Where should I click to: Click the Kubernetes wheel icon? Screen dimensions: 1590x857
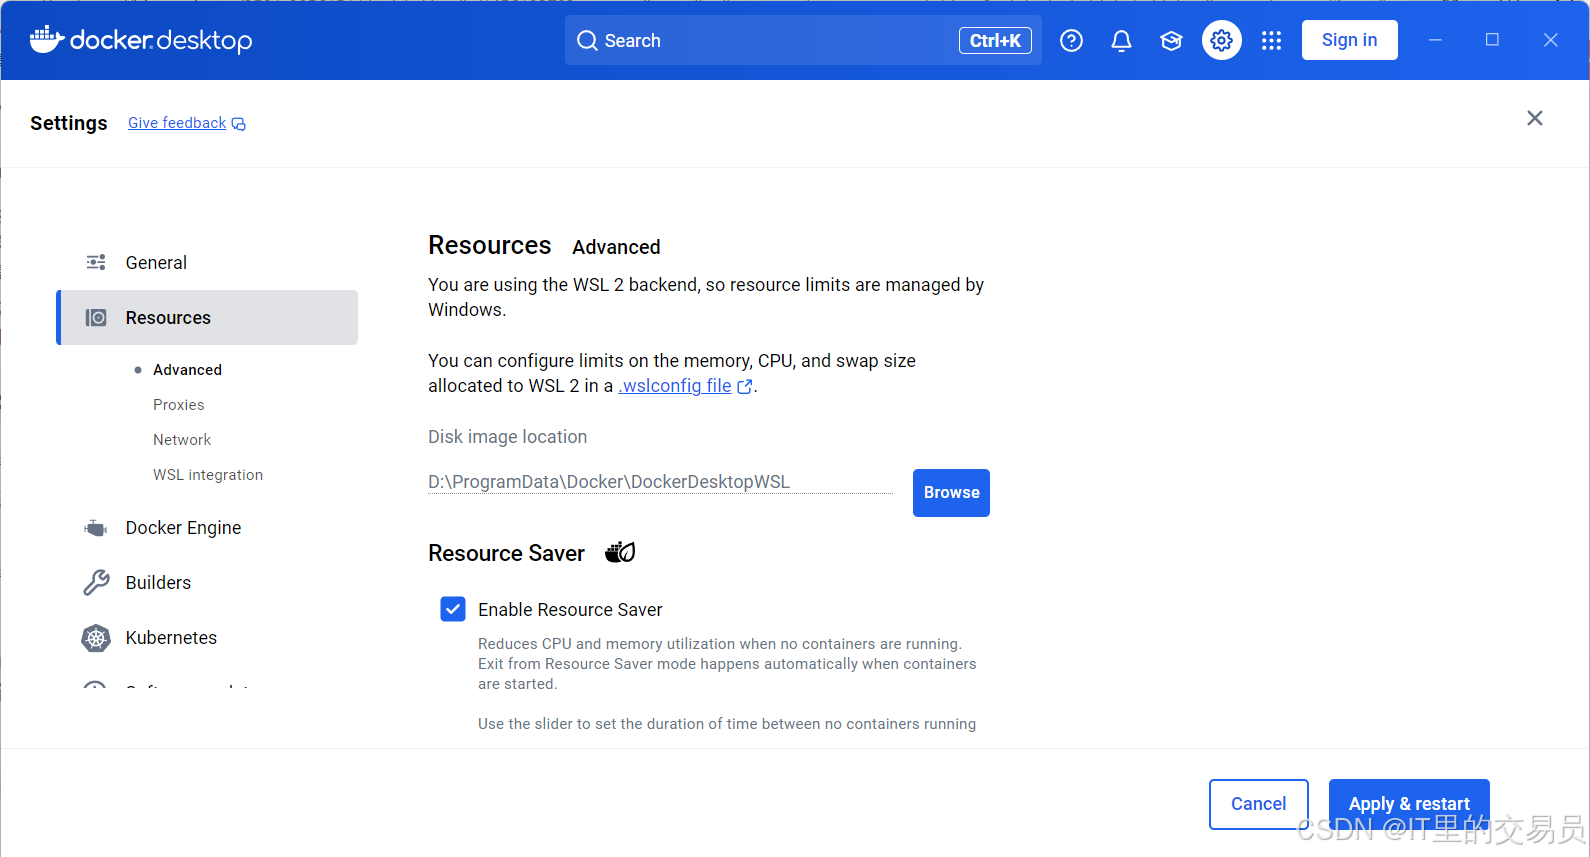pos(96,638)
